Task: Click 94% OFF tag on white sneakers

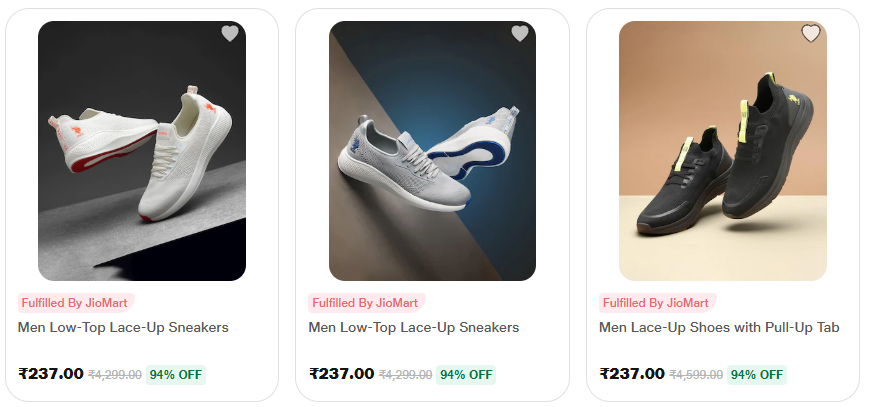Action: click(176, 375)
